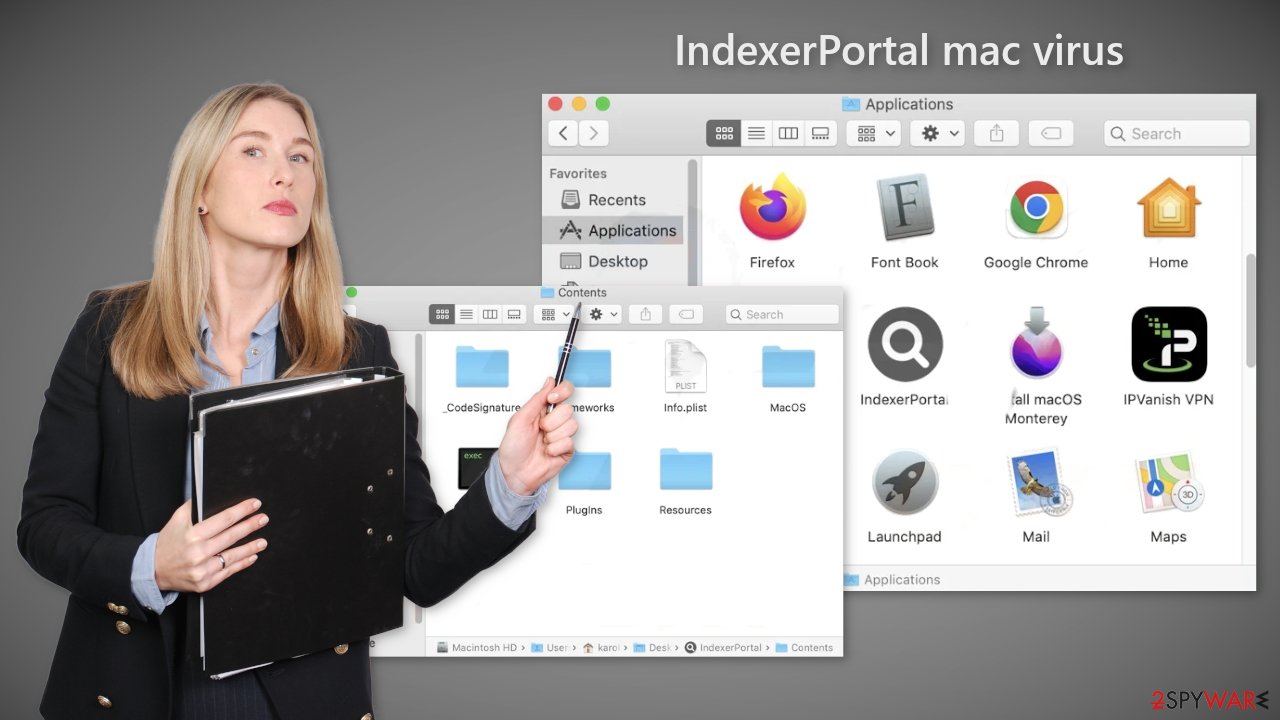Click the Share button in Applications window
This screenshot has width=1280, height=720.
[996, 133]
